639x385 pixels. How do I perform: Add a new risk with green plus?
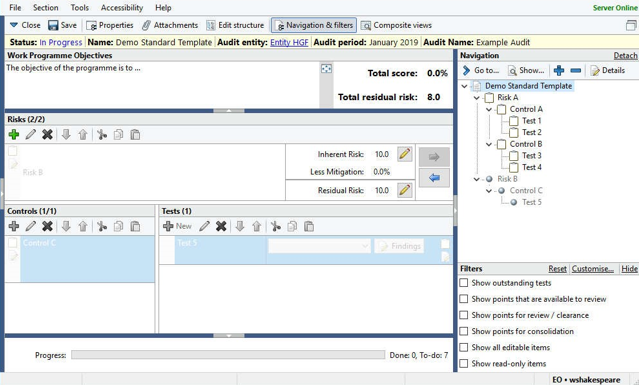[14, 134]
